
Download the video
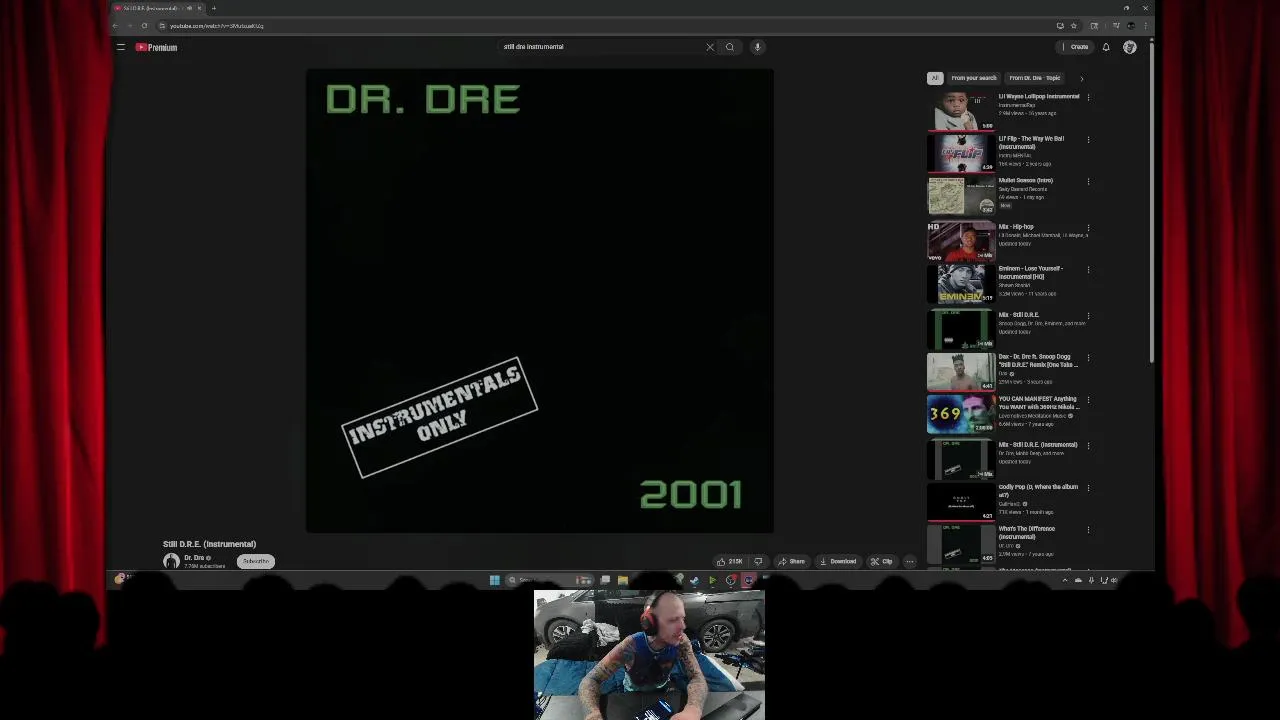pyautogui.click(x=838, y=561)
